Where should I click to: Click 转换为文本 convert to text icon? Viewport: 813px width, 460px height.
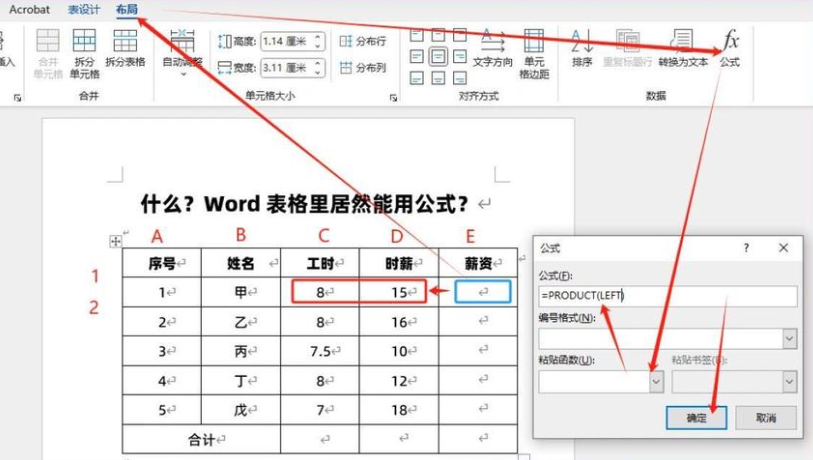pos(683,46)
